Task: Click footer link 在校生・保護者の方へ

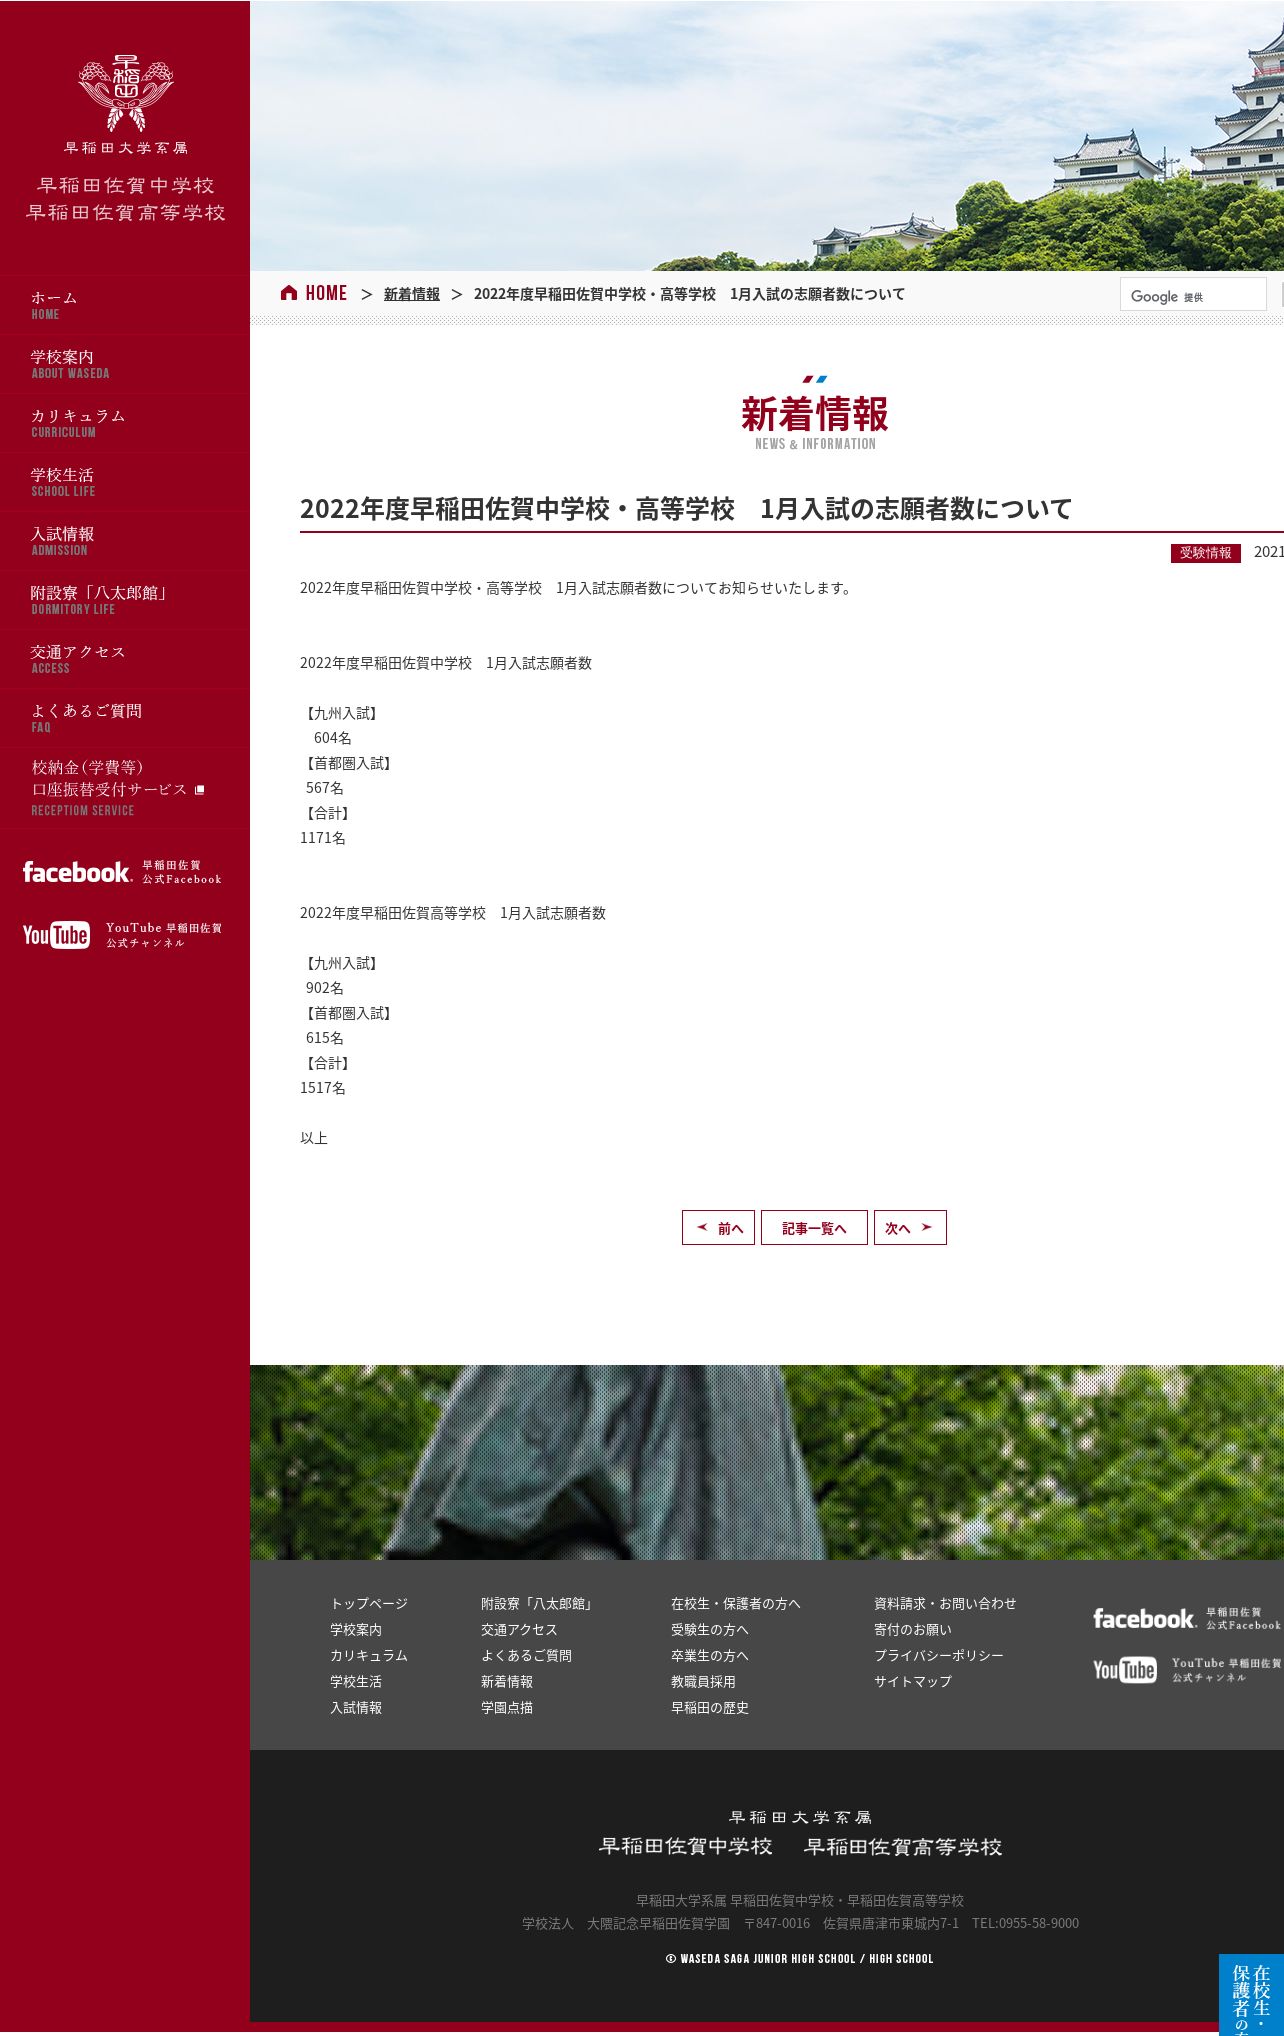Action: coord(736,1603)
